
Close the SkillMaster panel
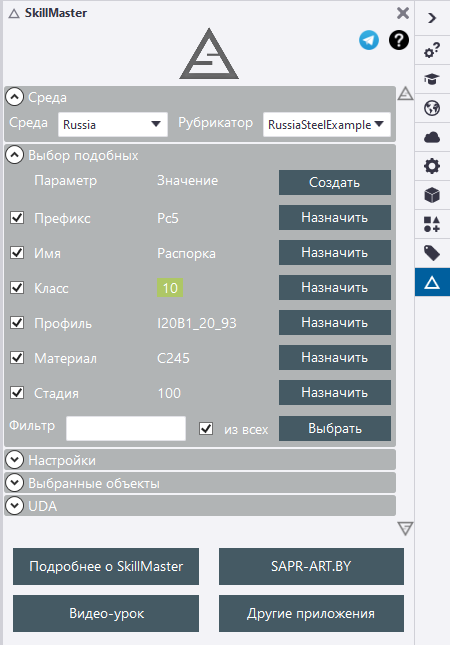[403, 13]
